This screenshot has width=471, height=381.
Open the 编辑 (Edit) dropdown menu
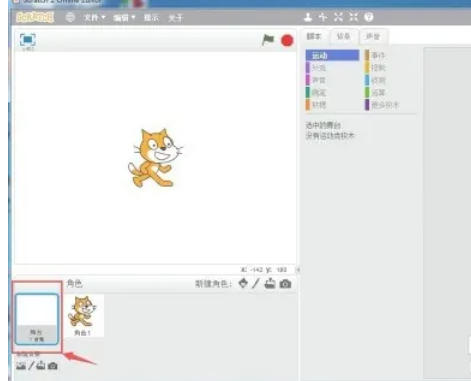(x=124, y=18)
